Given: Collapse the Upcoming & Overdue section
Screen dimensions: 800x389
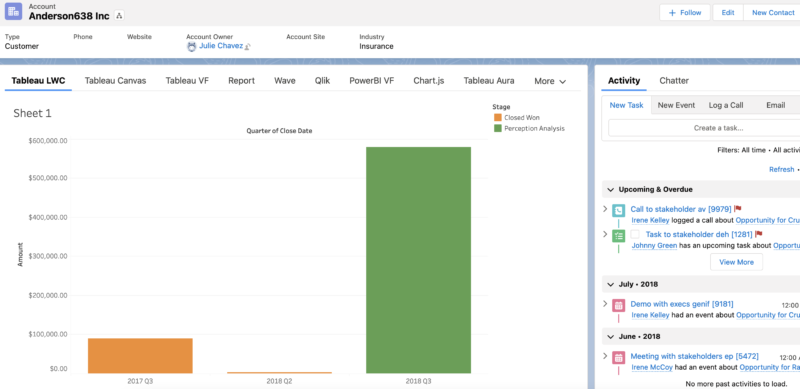Looking at the screenshot, I should tap(610, 189).
